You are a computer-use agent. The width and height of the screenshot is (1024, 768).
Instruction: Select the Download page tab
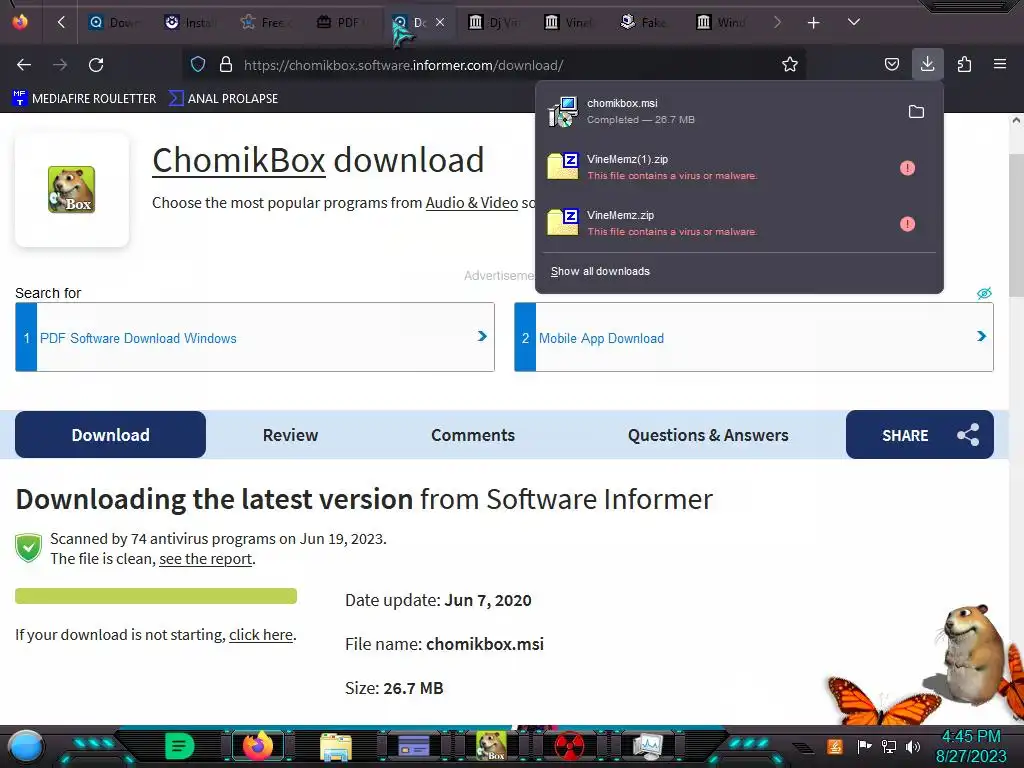point(110,435)
